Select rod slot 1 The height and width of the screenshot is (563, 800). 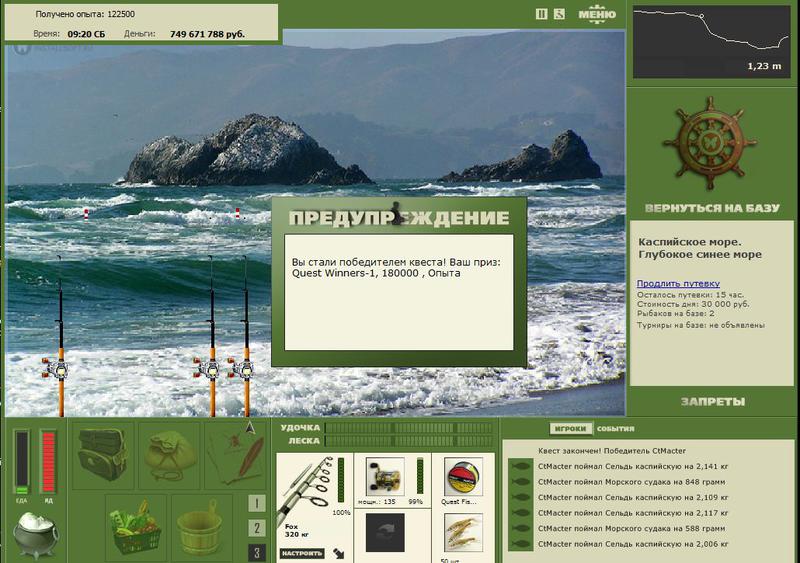257,504
